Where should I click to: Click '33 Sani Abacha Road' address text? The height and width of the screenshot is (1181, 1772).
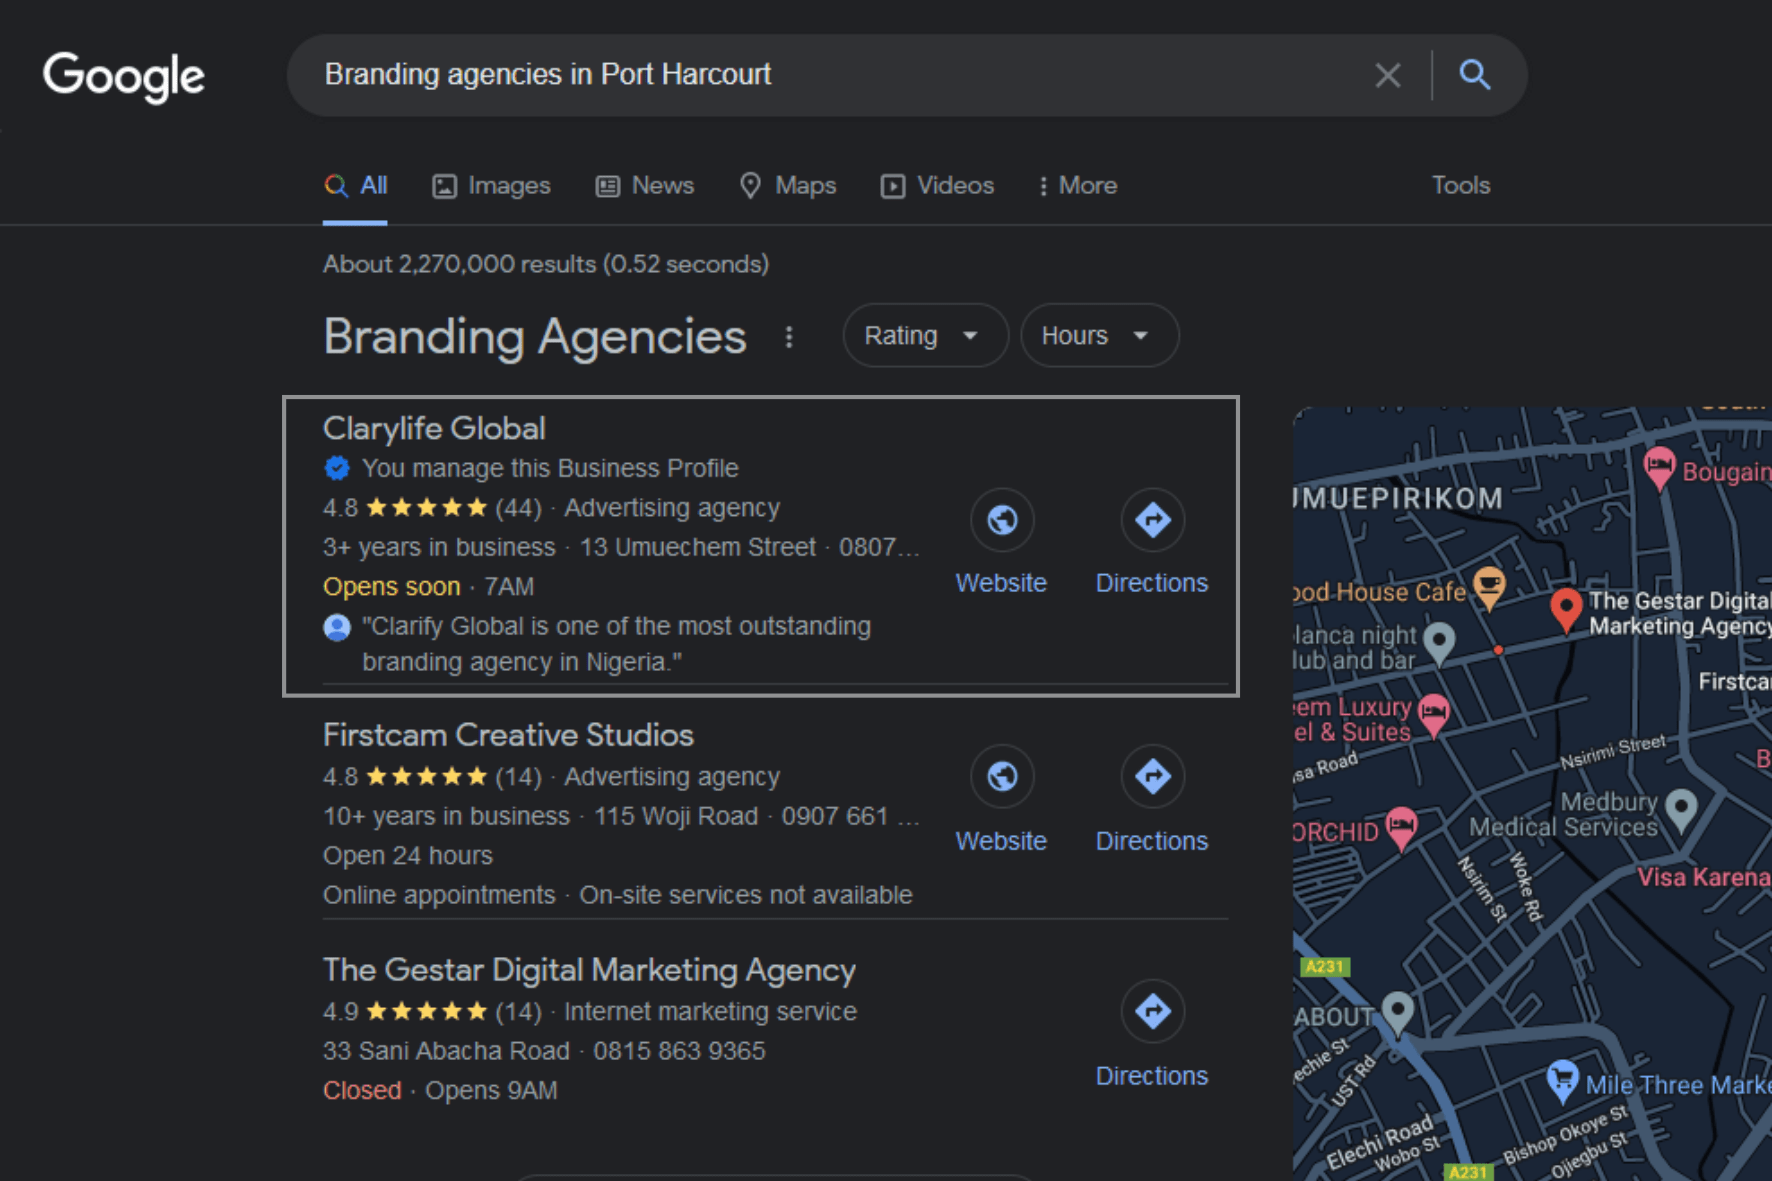point(446,1051)
